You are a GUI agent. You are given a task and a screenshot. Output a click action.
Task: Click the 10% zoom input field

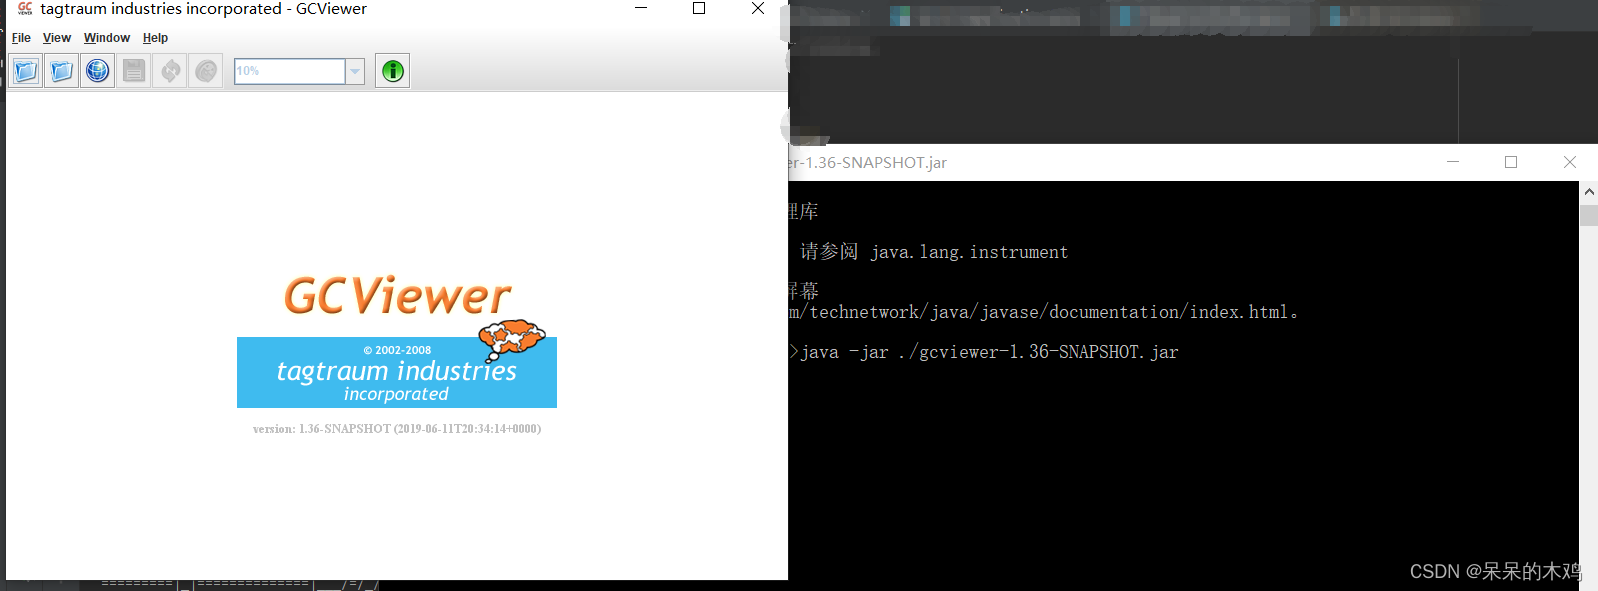[290, 71]
